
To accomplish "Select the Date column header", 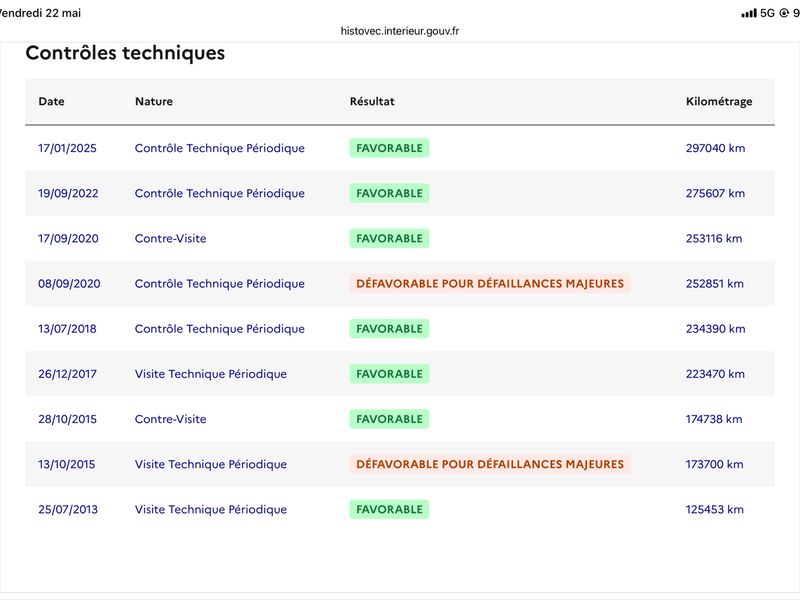I will point(52,101).
